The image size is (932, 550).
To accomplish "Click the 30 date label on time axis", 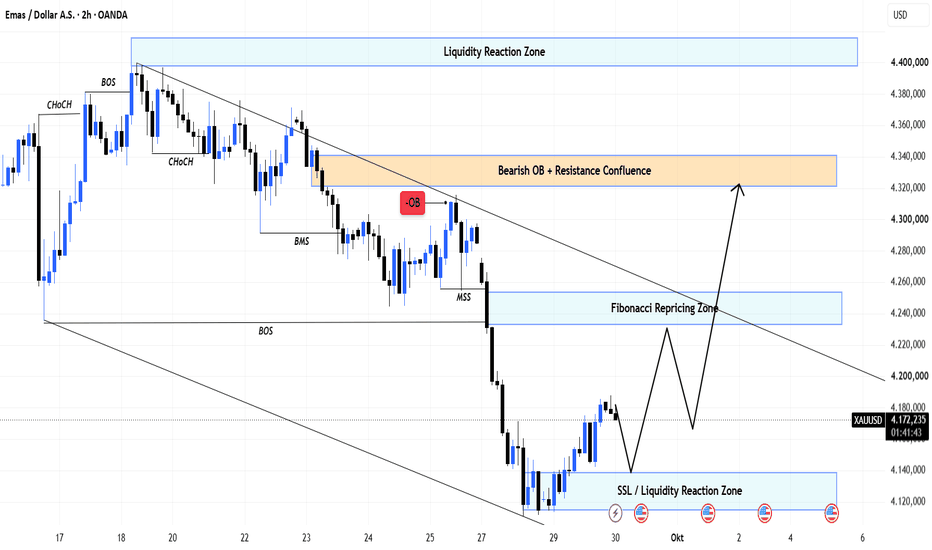I will click(x=615, y=538).
